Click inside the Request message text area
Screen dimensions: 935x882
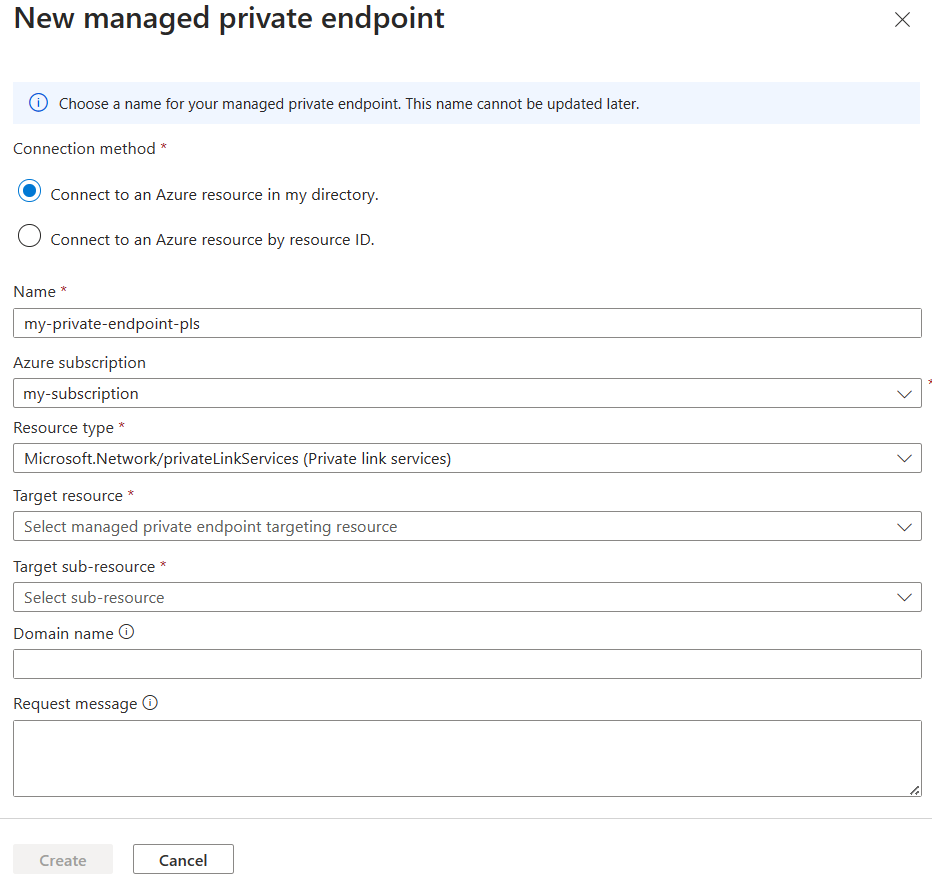[467, 758]
